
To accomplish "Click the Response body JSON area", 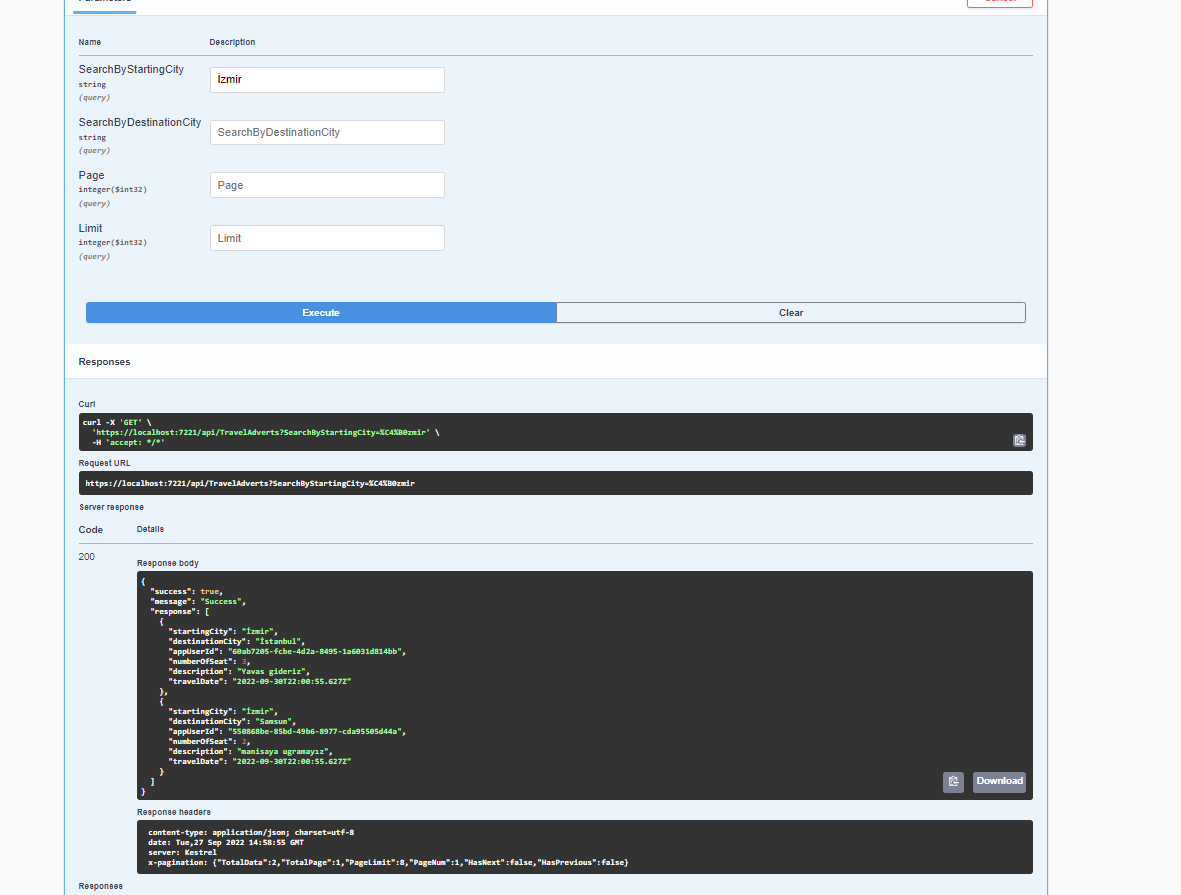I will click(400, 680).
